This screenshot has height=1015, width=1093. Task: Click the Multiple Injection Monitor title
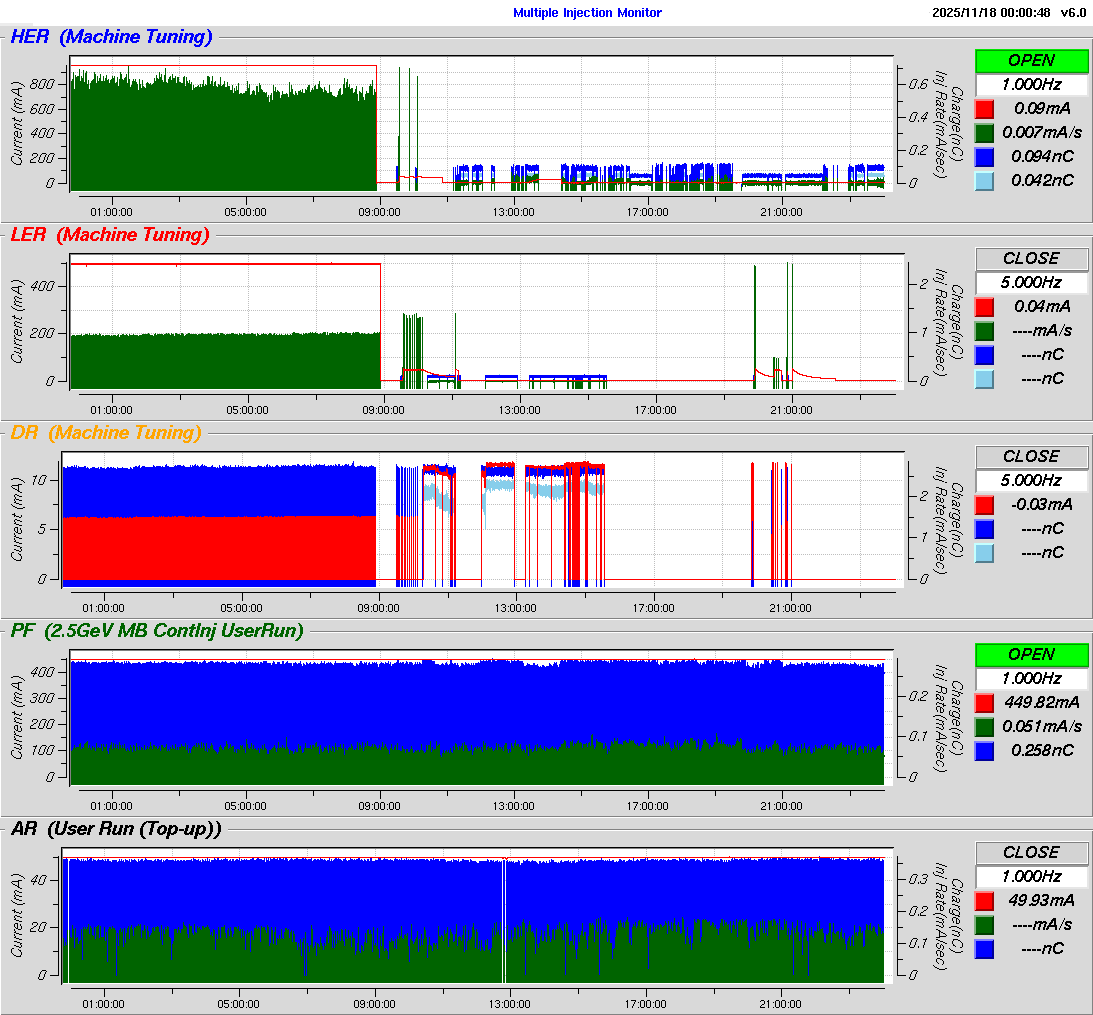(587, 13)
